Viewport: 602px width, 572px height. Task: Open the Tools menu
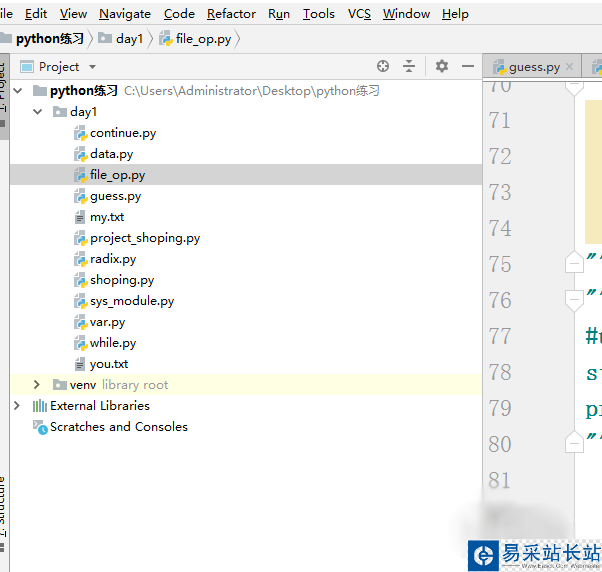click(318, 14)
